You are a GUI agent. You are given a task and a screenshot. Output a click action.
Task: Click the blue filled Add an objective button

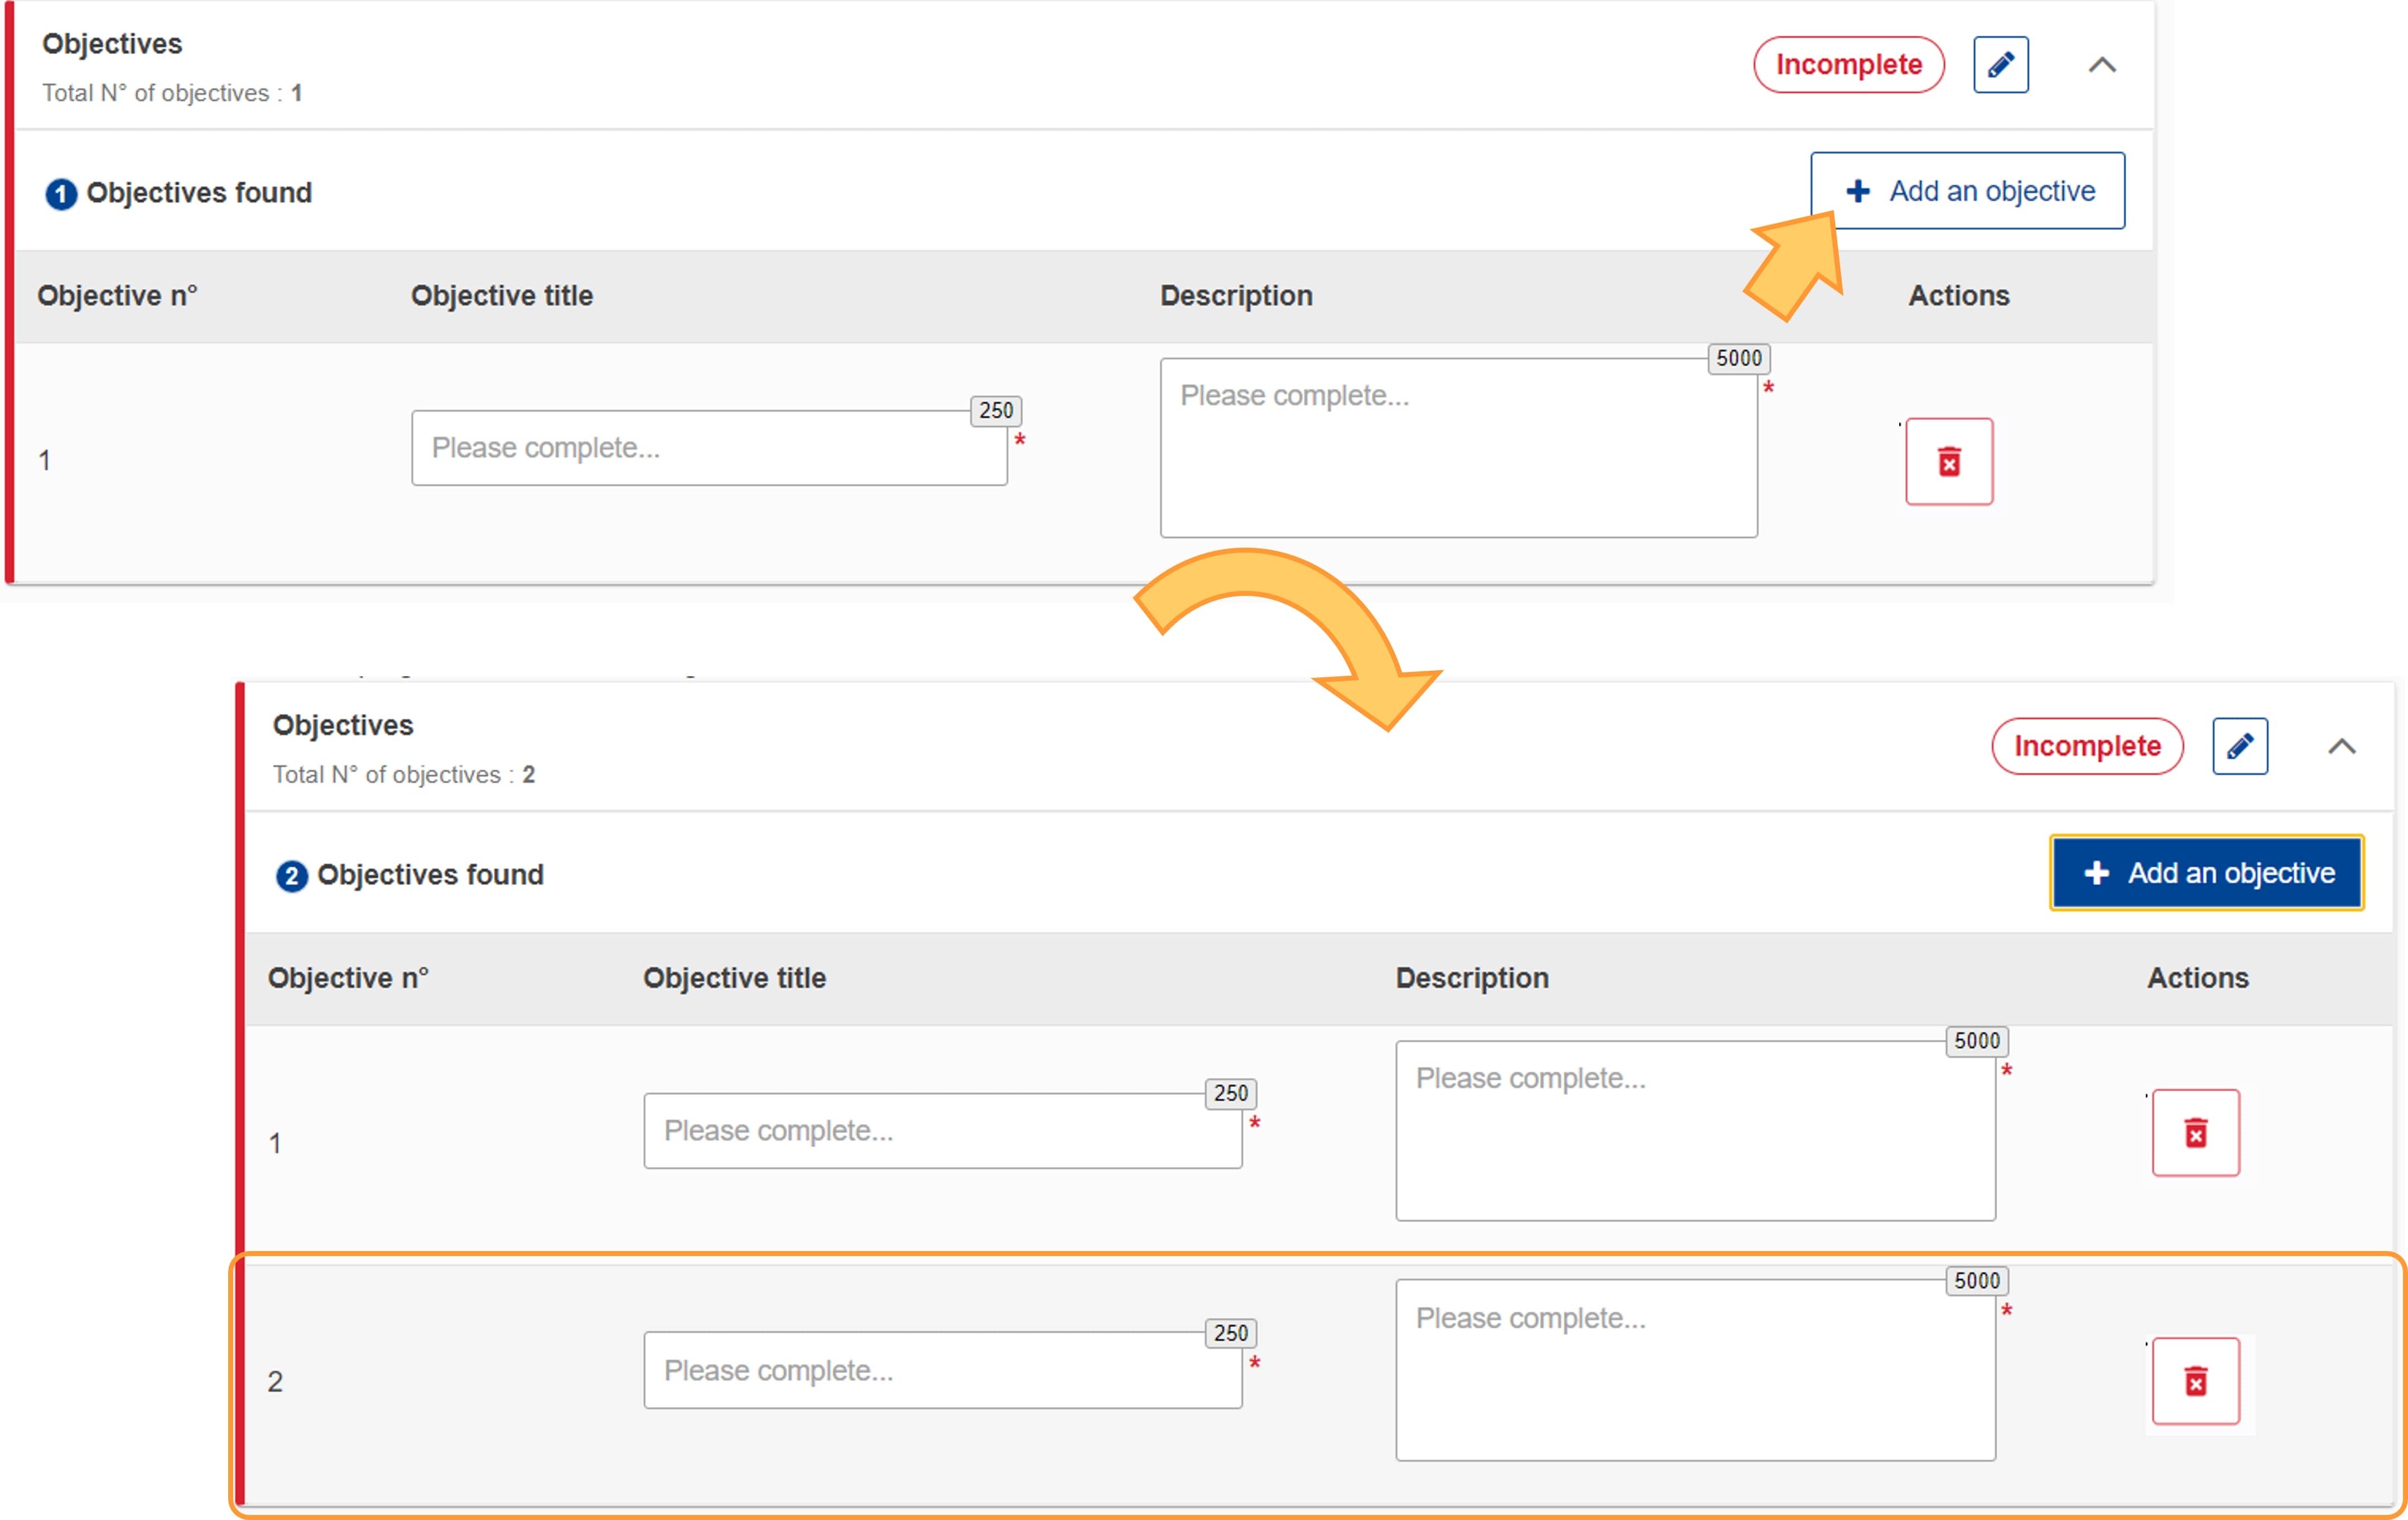coord(2206,872)
